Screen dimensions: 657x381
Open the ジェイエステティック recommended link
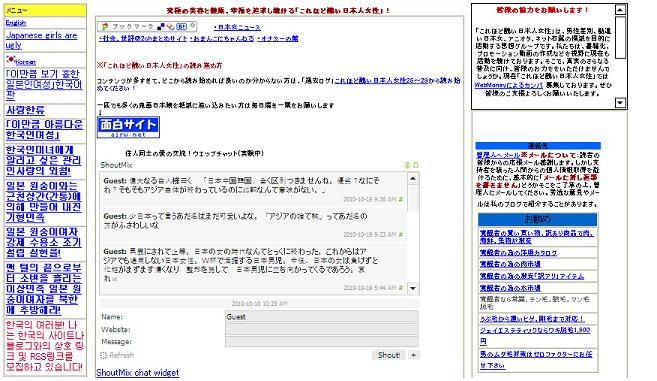pos(535,335)
